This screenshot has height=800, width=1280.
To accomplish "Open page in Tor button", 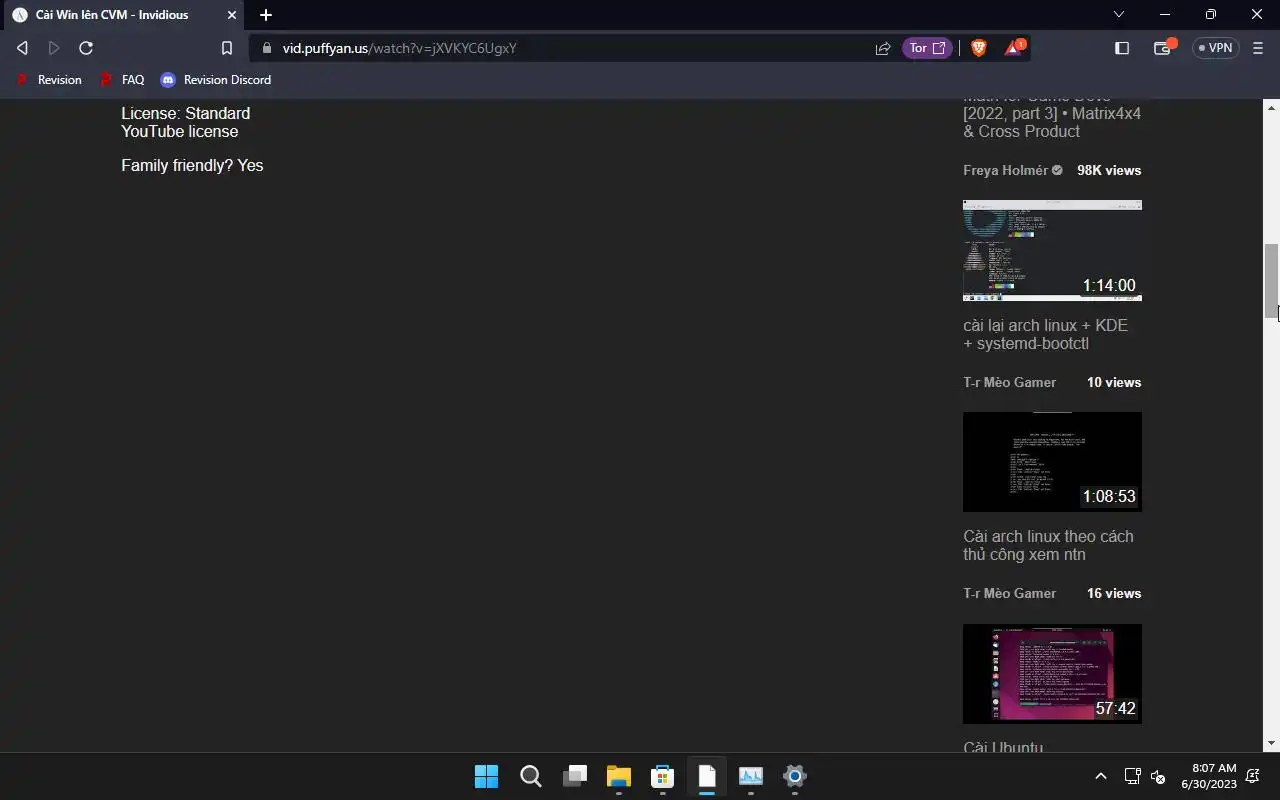I will tap(927, 48).
